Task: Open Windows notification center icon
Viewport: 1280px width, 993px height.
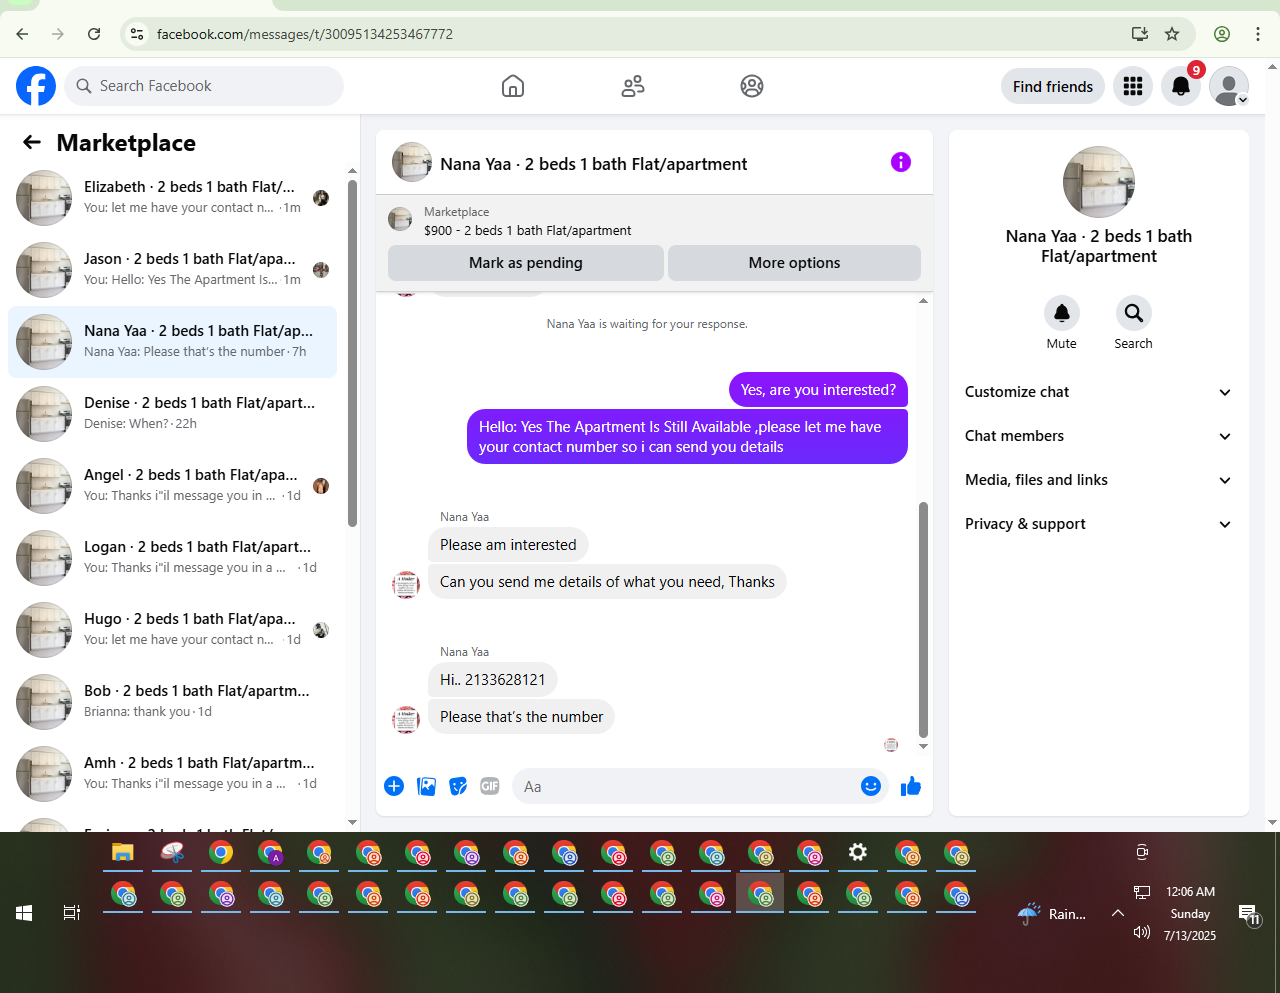Action: [1249, 913]
